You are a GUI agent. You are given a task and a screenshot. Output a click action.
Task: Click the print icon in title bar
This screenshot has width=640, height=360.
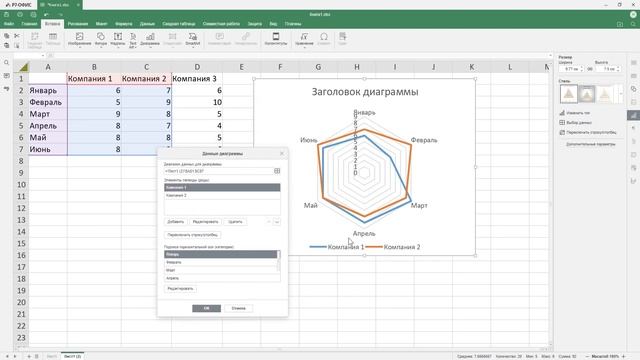coord(20,14)
